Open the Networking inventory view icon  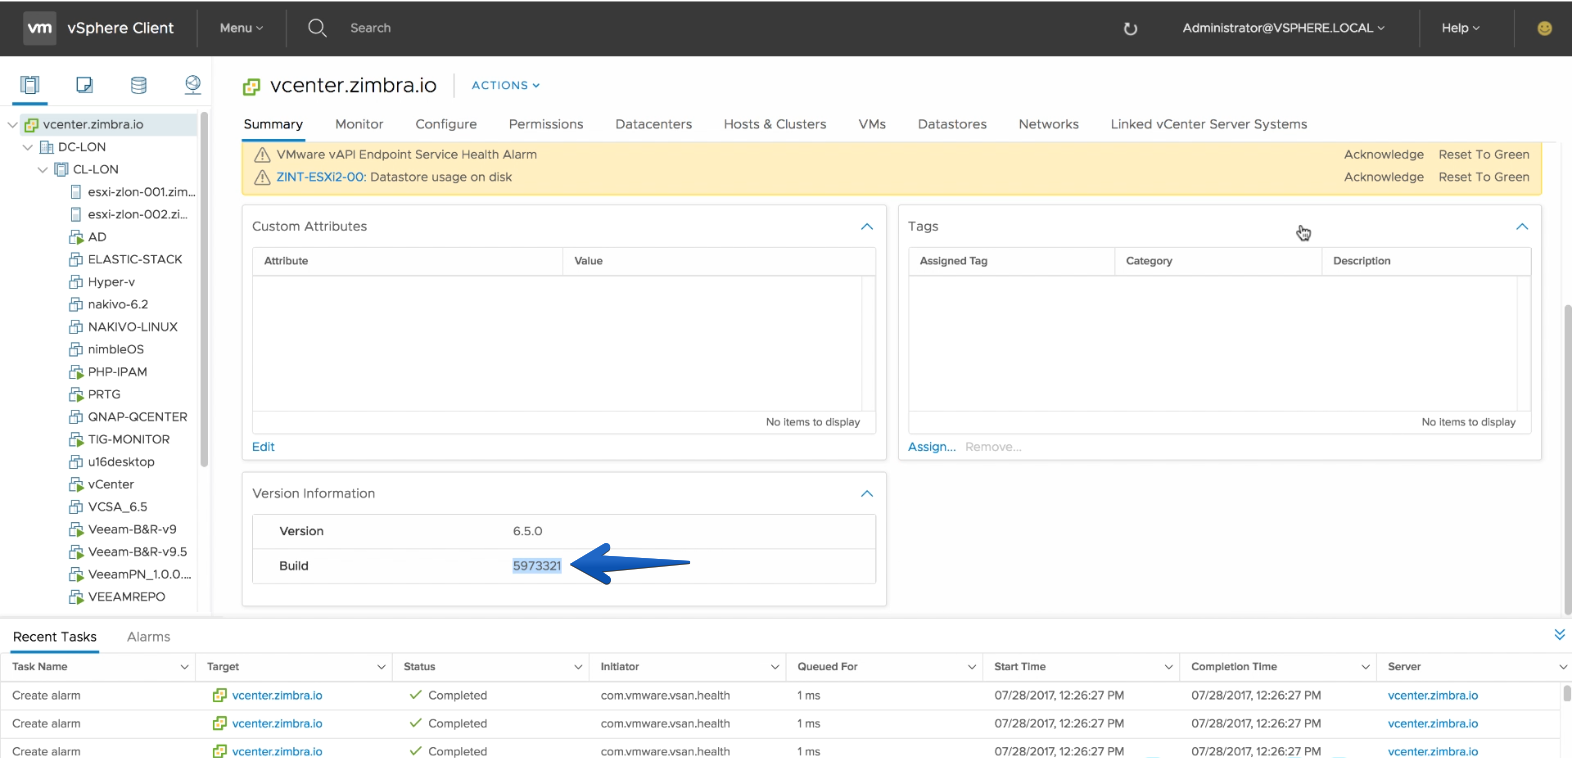point(193,85)
